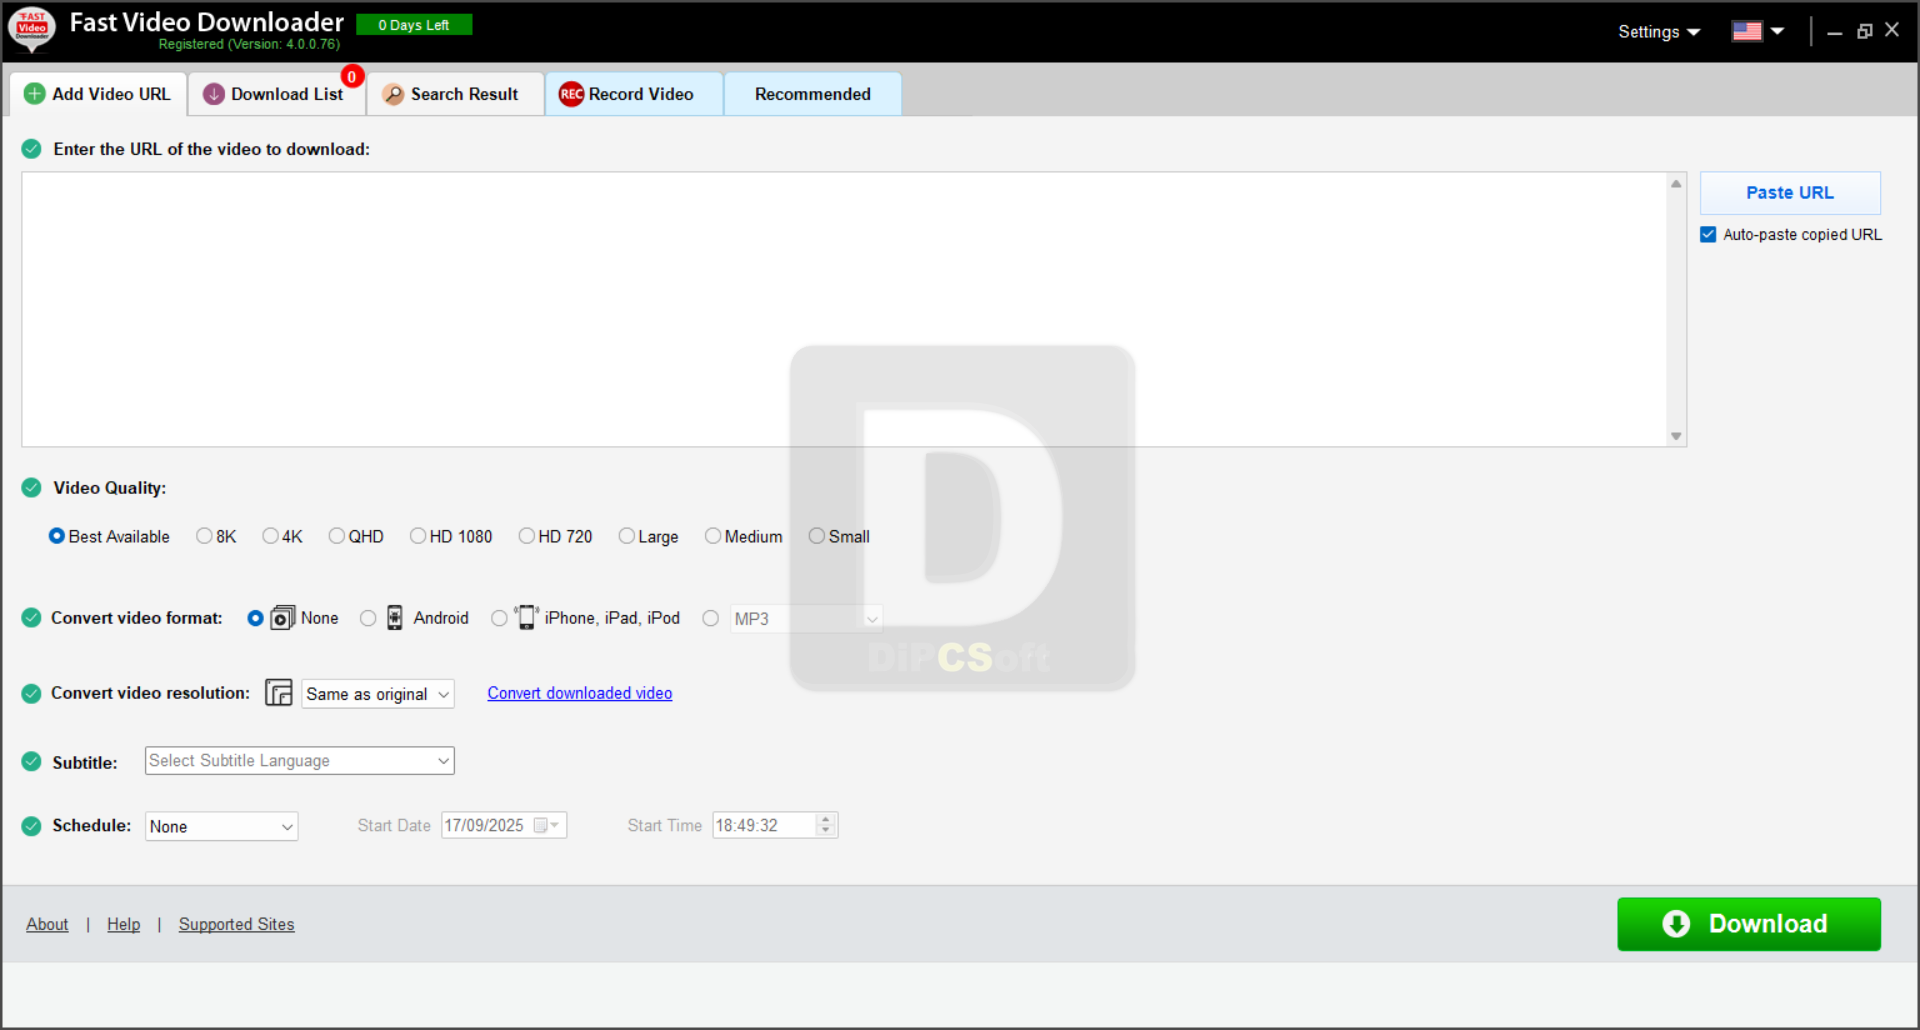Click the green Download button
The height and width of the screenshot is (1030, 1920).
coord(1749,924)
